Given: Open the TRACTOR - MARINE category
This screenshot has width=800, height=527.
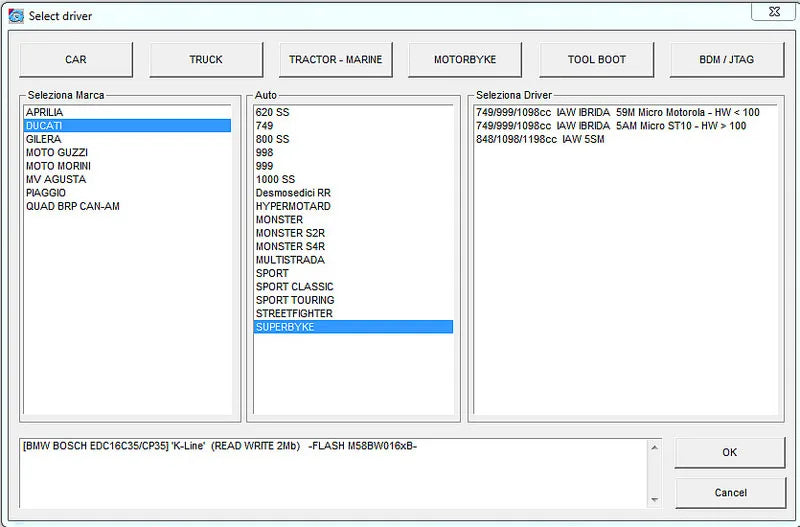Looking at the screenshot, I should pyautogui.click(x=335, y=60).
